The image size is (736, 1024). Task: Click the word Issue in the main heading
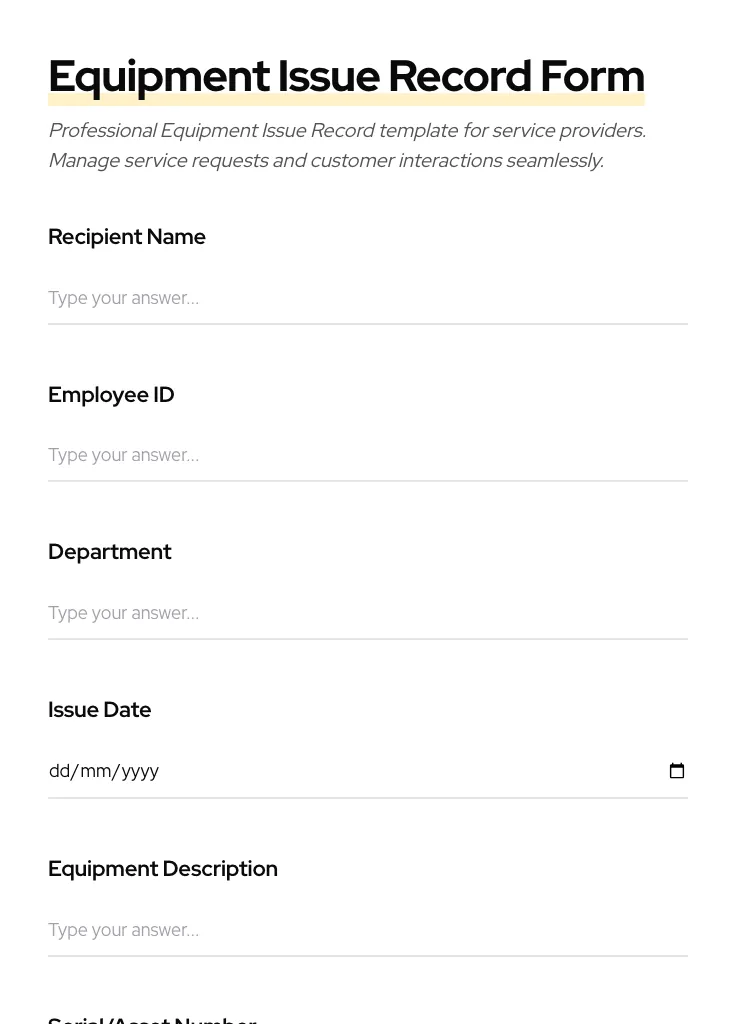pos(328,77)
